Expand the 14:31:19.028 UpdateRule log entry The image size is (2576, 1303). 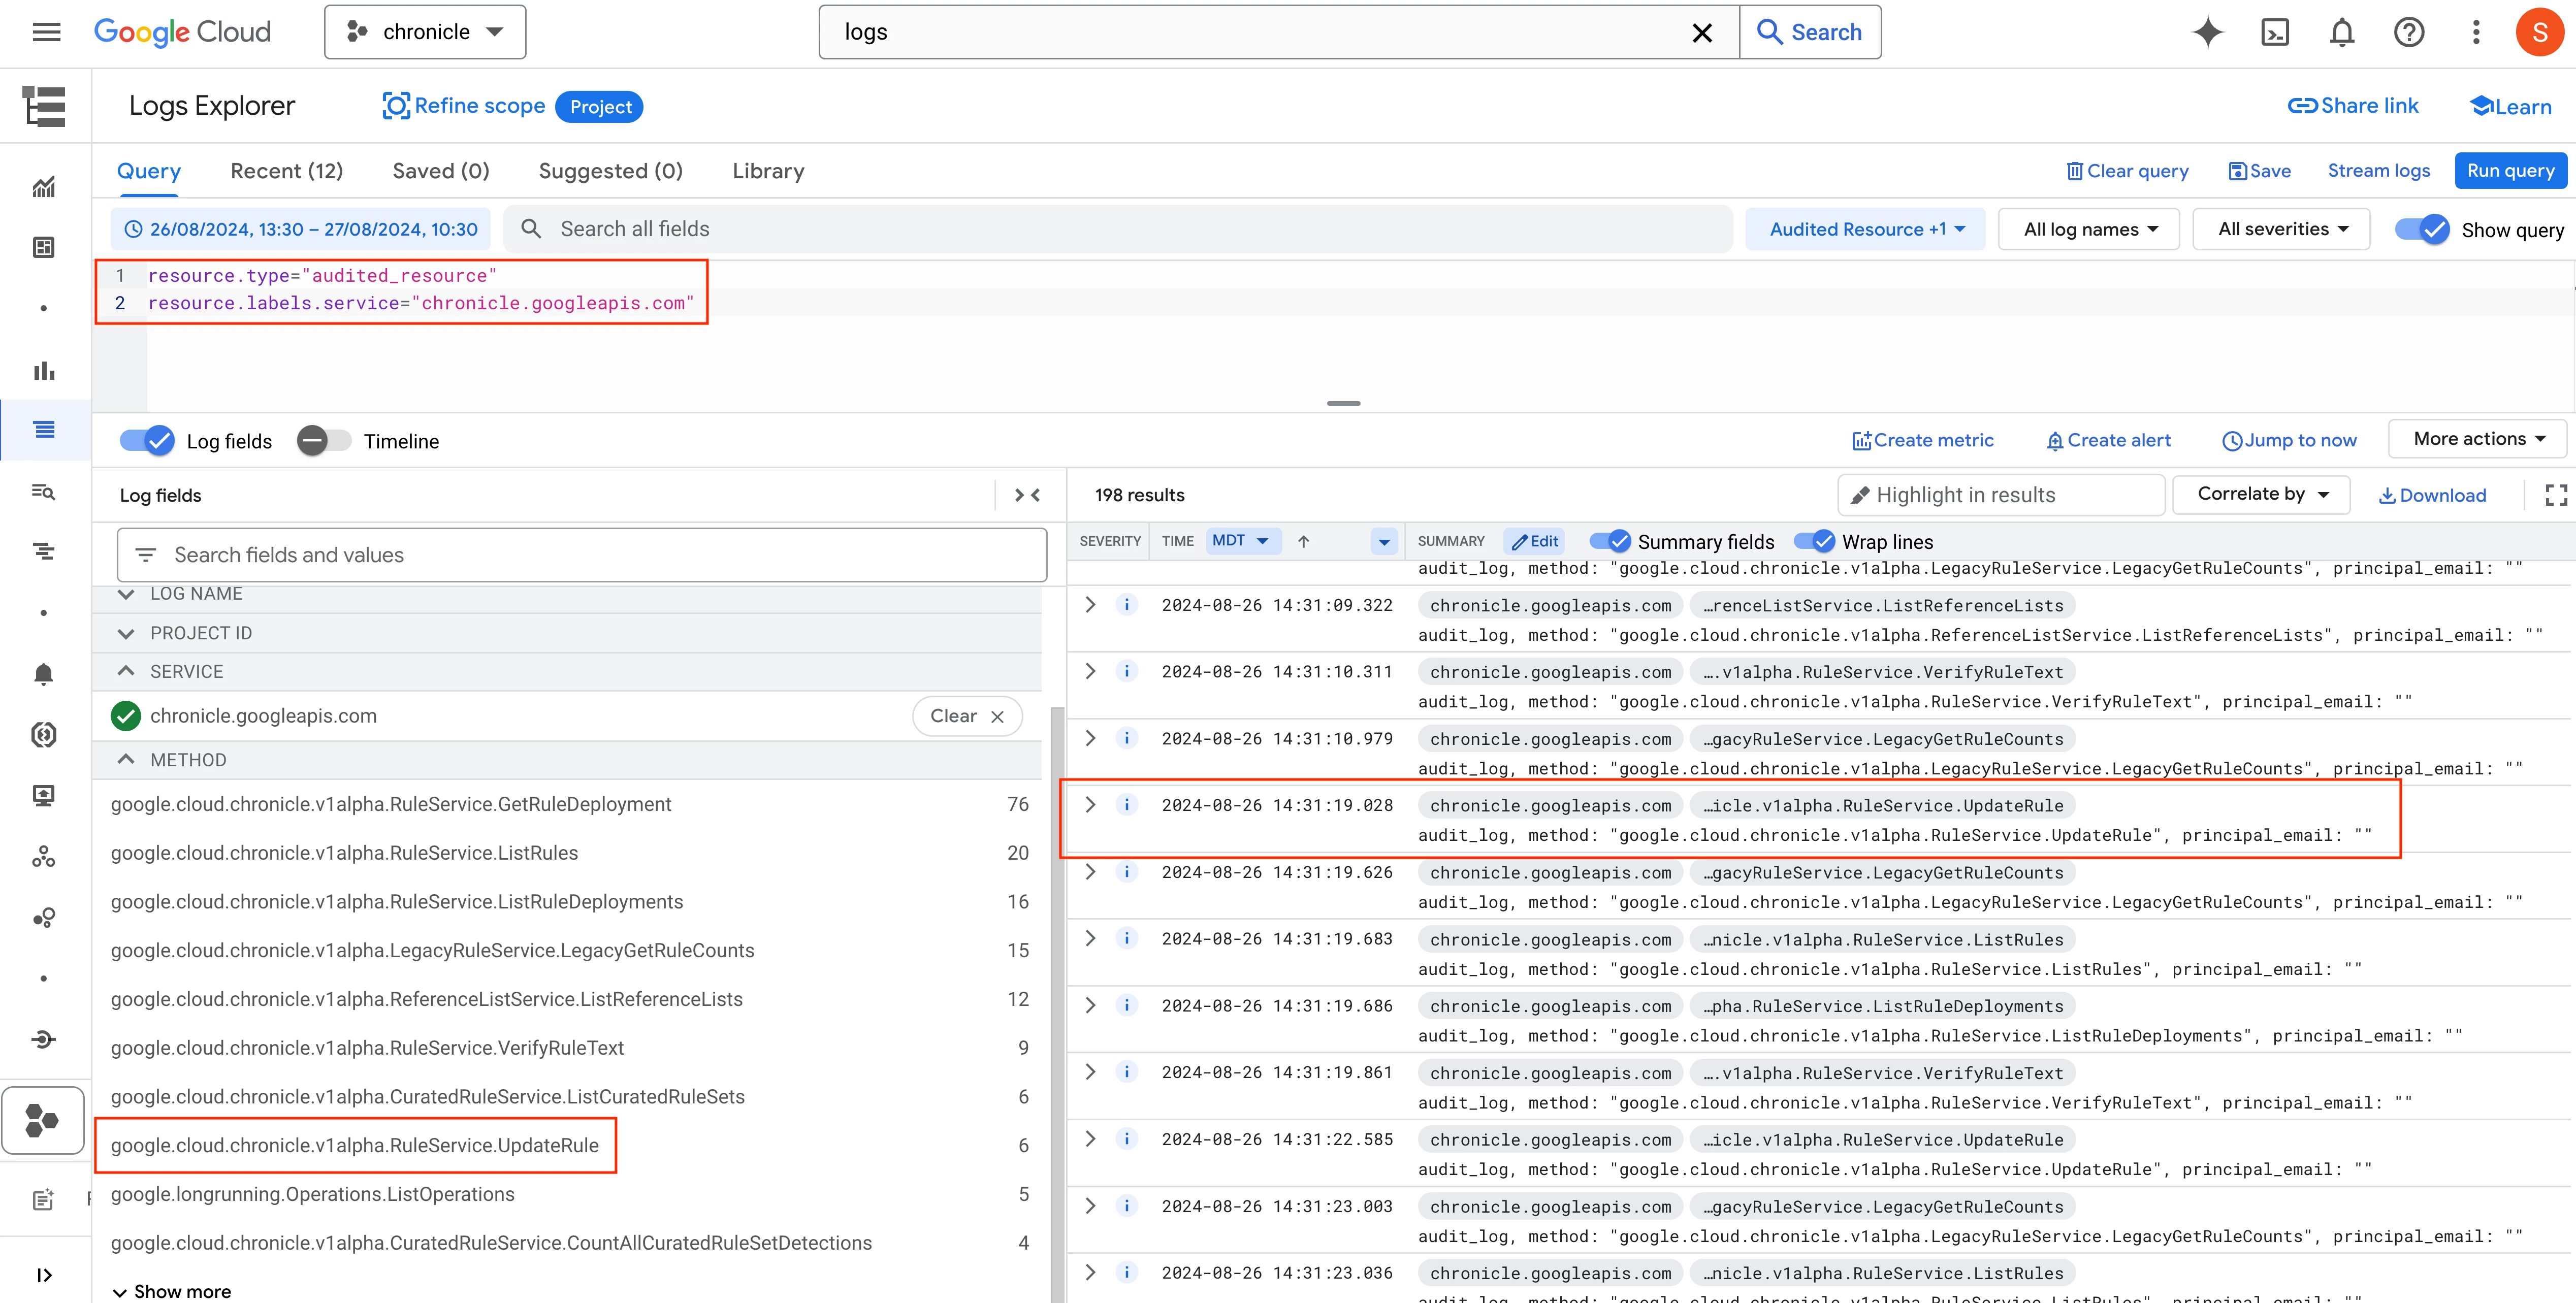click(1091, 805)
